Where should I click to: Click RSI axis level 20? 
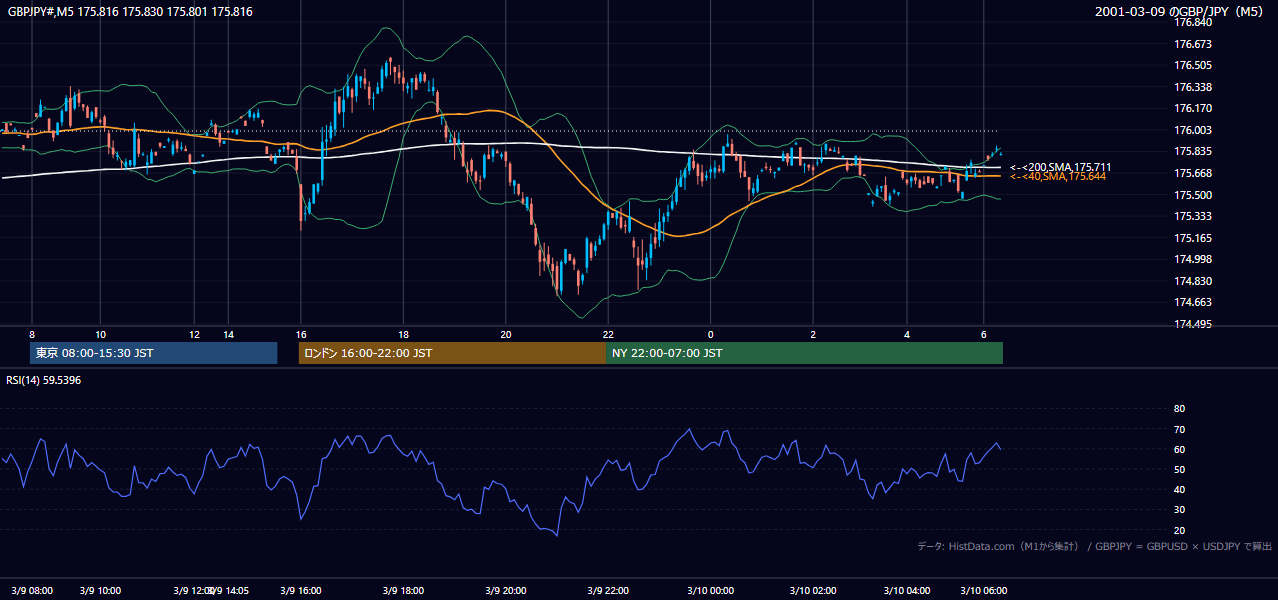coord(1179,530)
